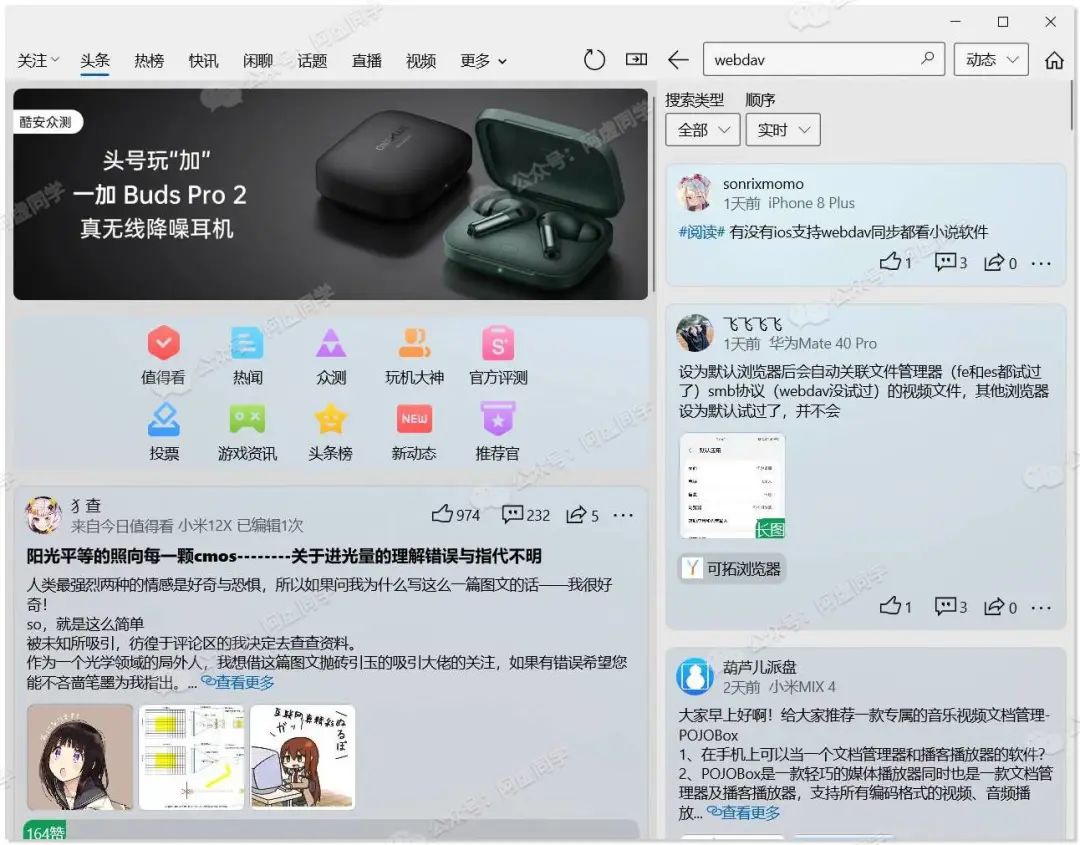Viewport: 1080px width, 845px height.
Task: Switch to 闲聊 tab
Action: tap(258, 61)
